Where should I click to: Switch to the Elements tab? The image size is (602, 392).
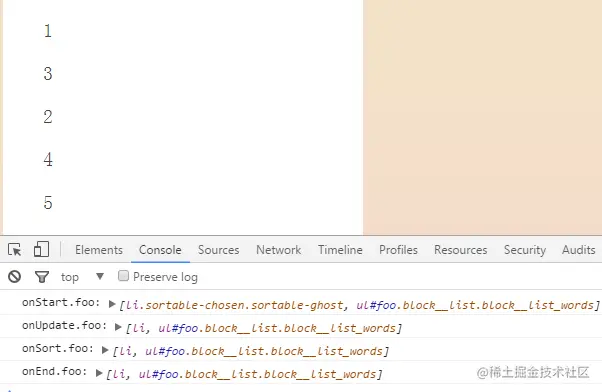99,250
